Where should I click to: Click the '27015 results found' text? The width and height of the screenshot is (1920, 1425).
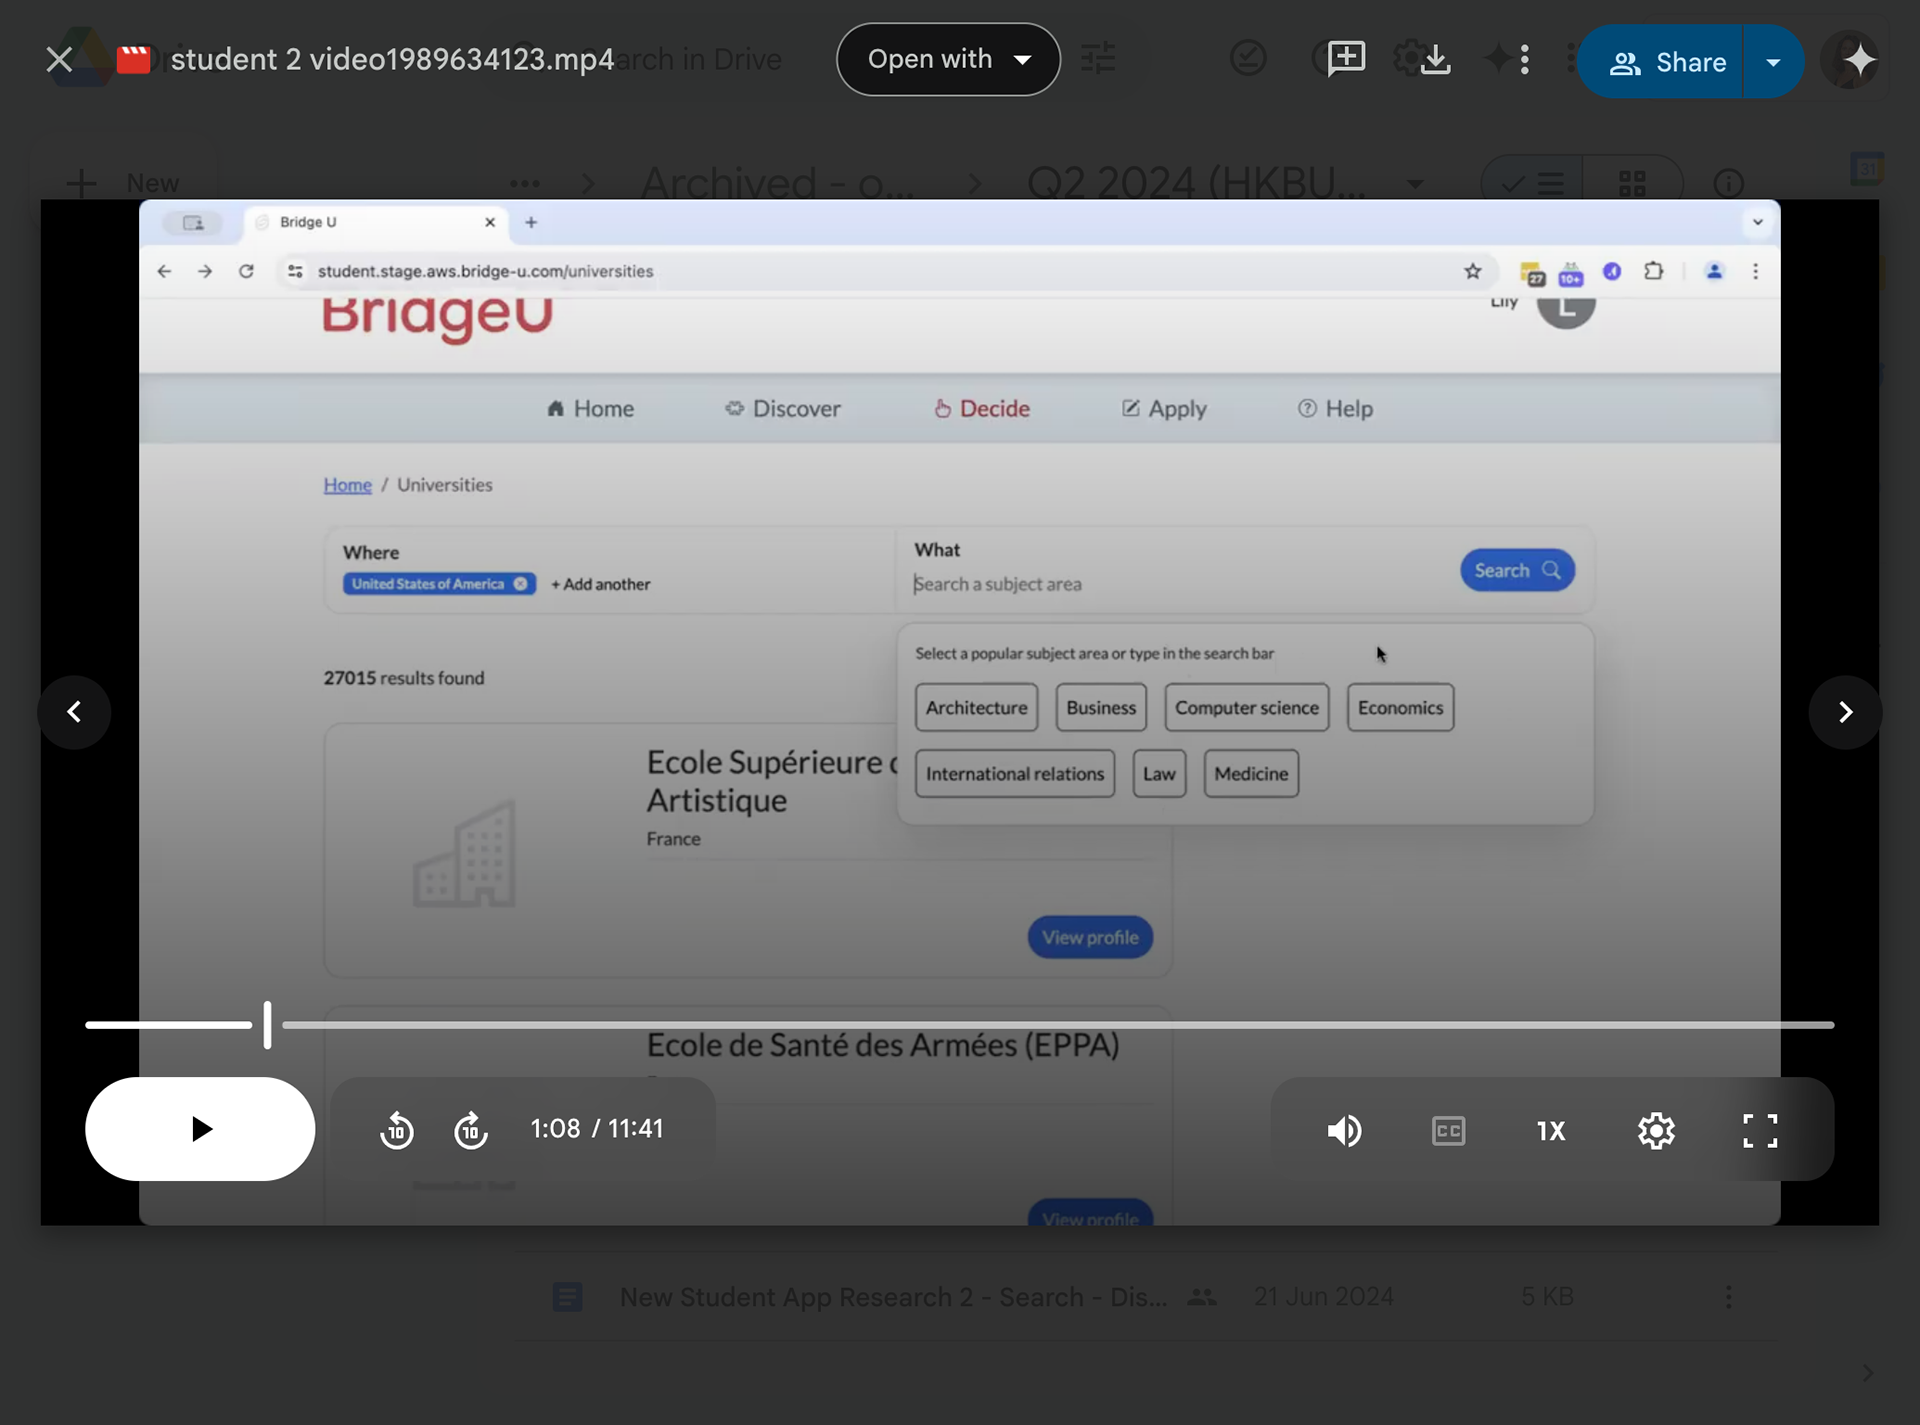tap(404, 678)
